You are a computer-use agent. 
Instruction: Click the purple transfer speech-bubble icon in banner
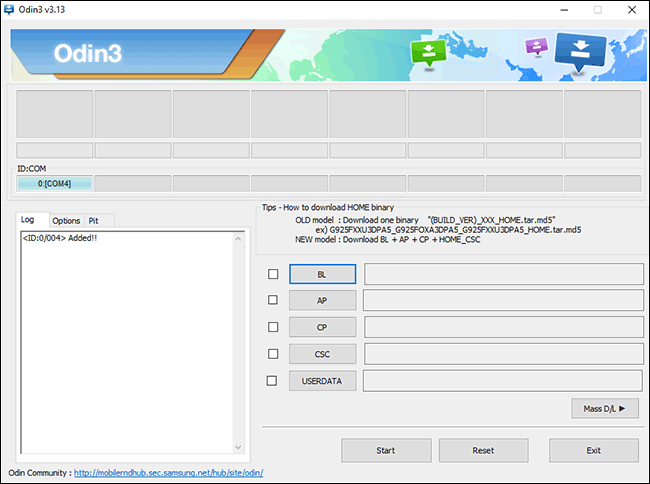tap(536, 46)
